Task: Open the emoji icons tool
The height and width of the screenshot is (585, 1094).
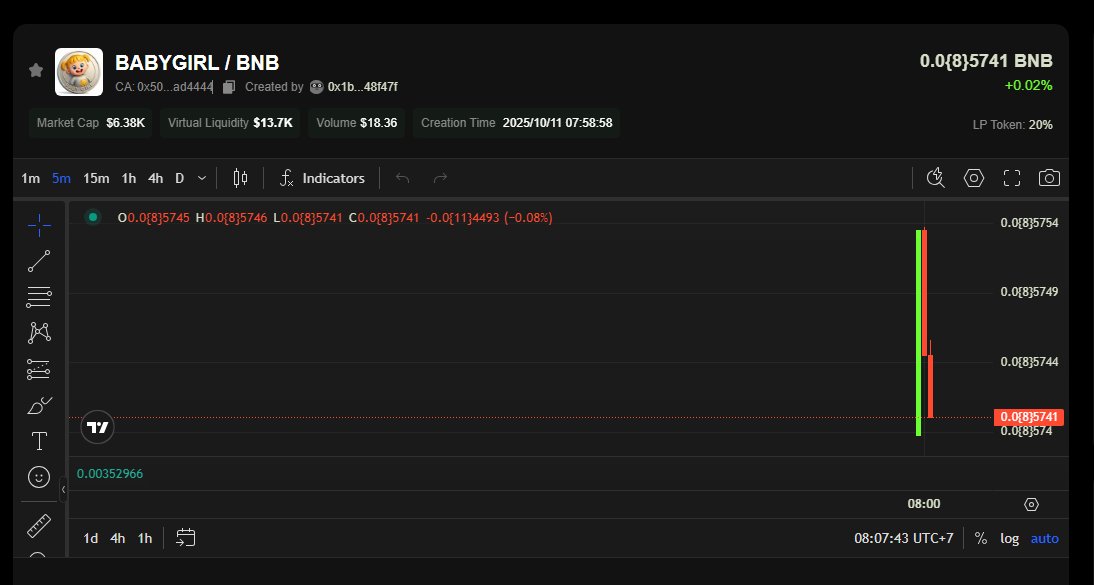Action: point(39,477)
